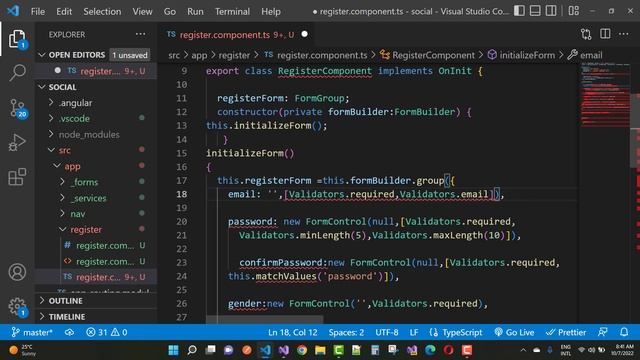Collapse the register folder
Screen dimensions: 640x360
point(96,229)
